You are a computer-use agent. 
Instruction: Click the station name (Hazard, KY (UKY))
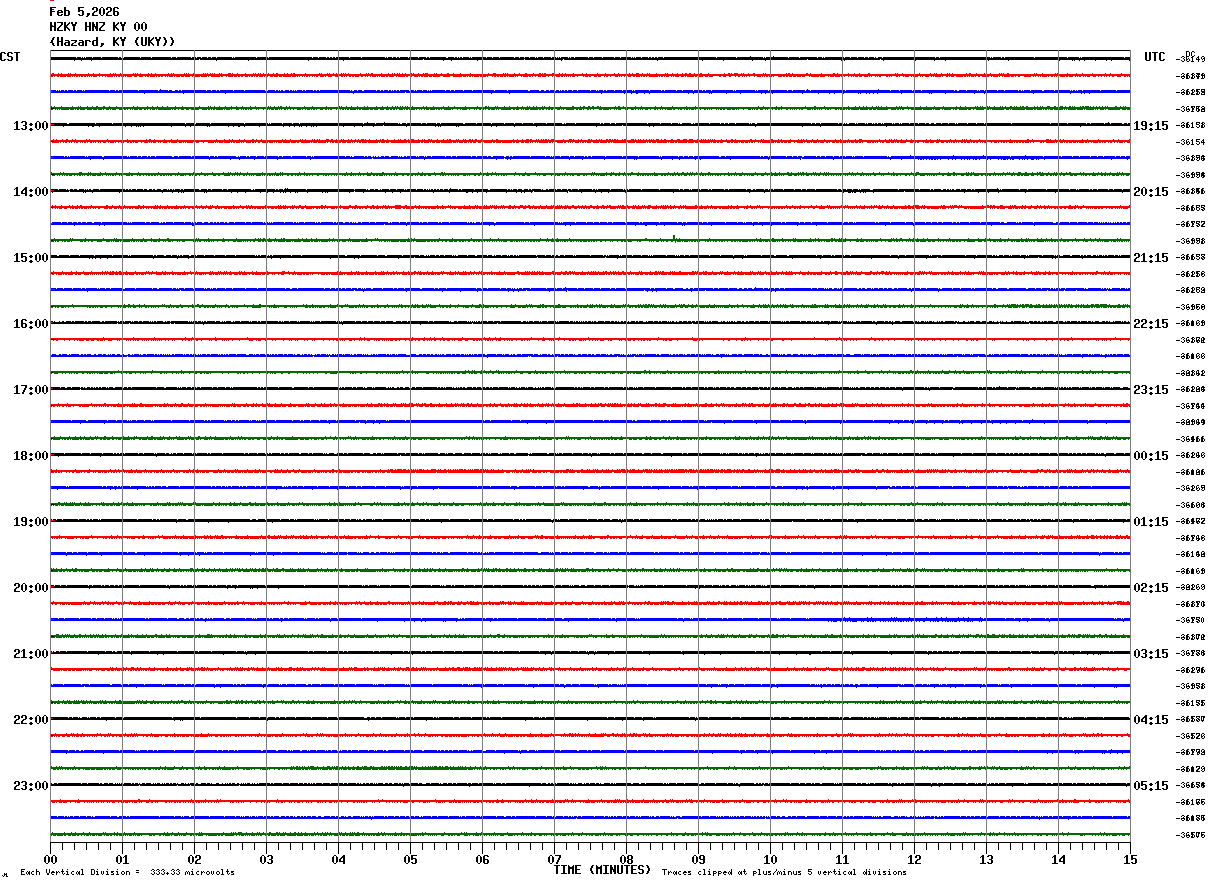112,42
